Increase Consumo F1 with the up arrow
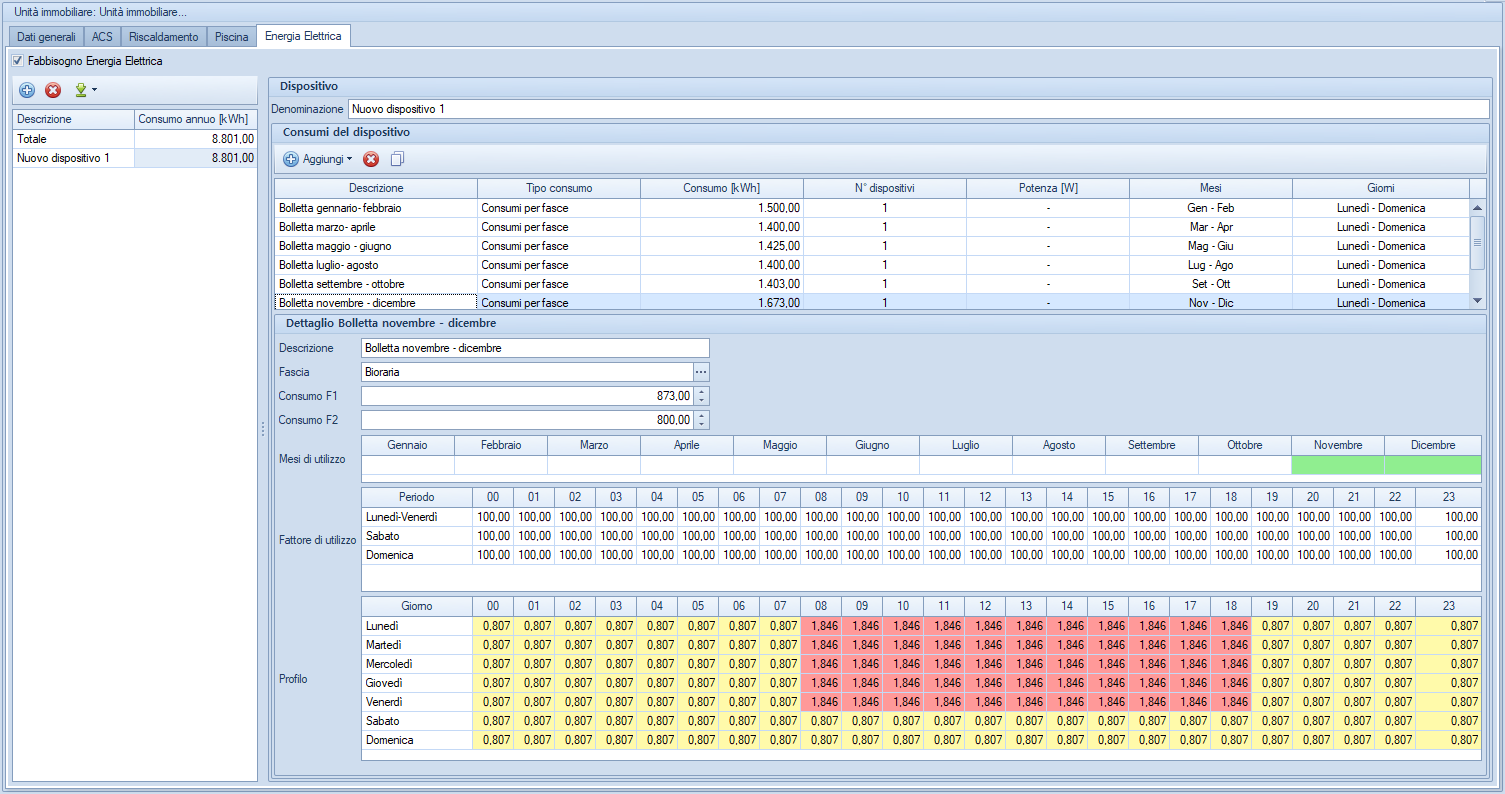1505x794 pixels. pos(701,392)
